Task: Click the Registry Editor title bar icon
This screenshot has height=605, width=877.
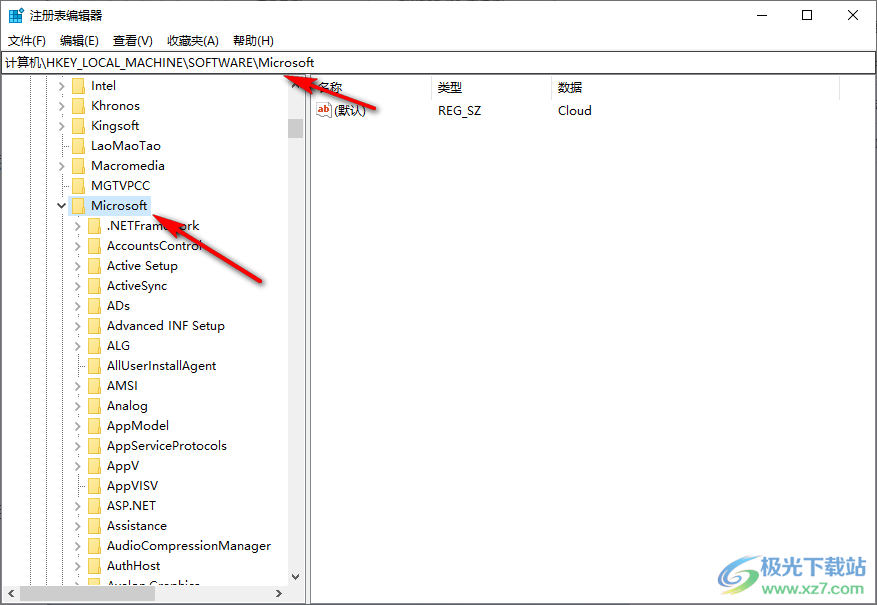Action: click(x=16, y=16)
